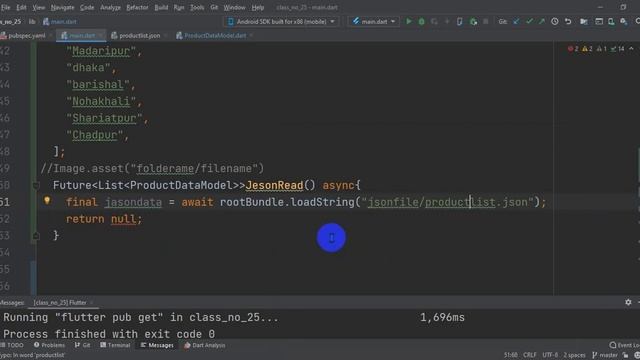Change the CRLF line separator
The height and width of the screenshot is (360, 640).
530,355
